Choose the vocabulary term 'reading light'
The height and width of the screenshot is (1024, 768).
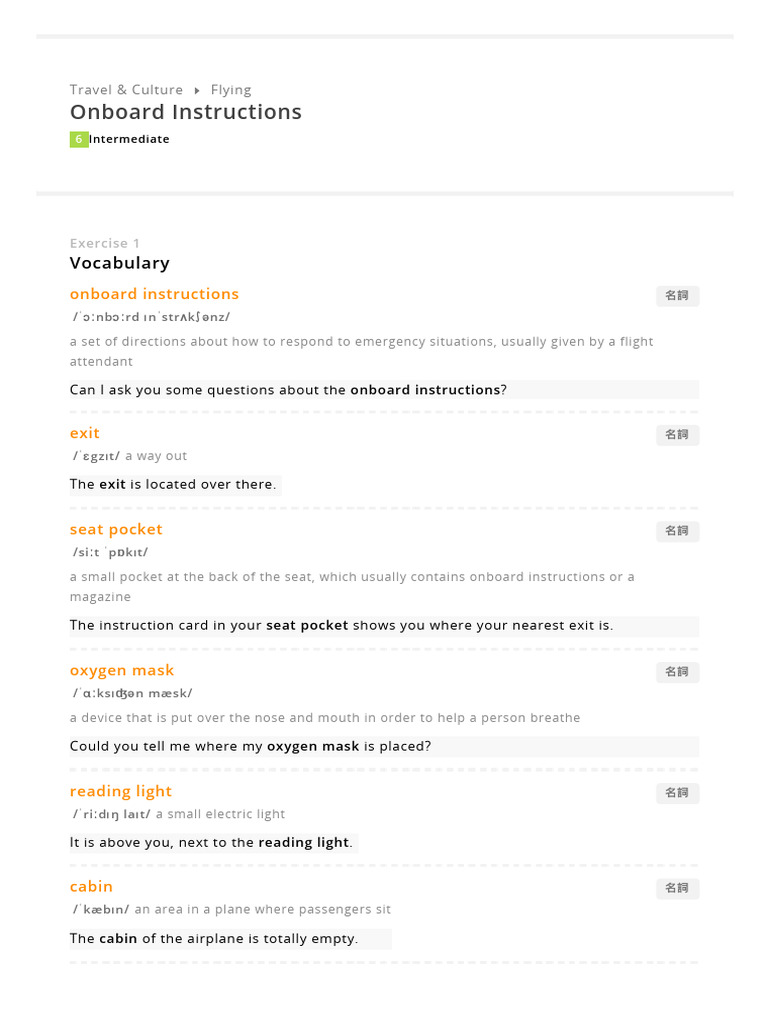[x=121, y=791]
